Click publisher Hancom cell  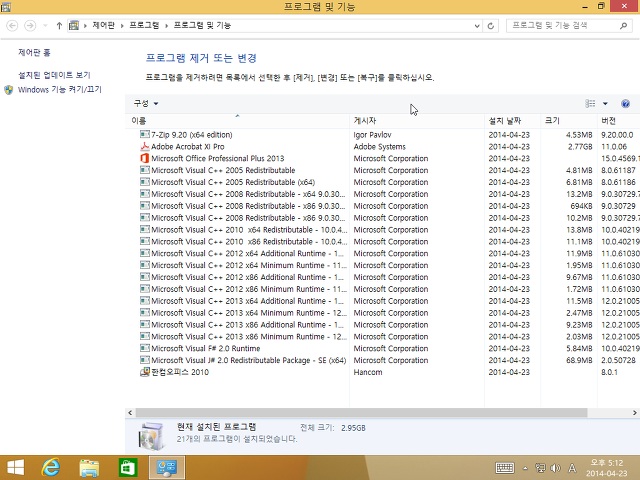pyautogui.click(x=368, y=372)
